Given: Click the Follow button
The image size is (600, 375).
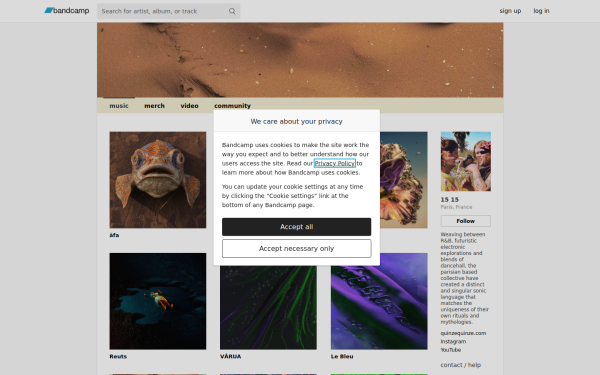Looking at the screenshot, I should click(x=466, y=221).
